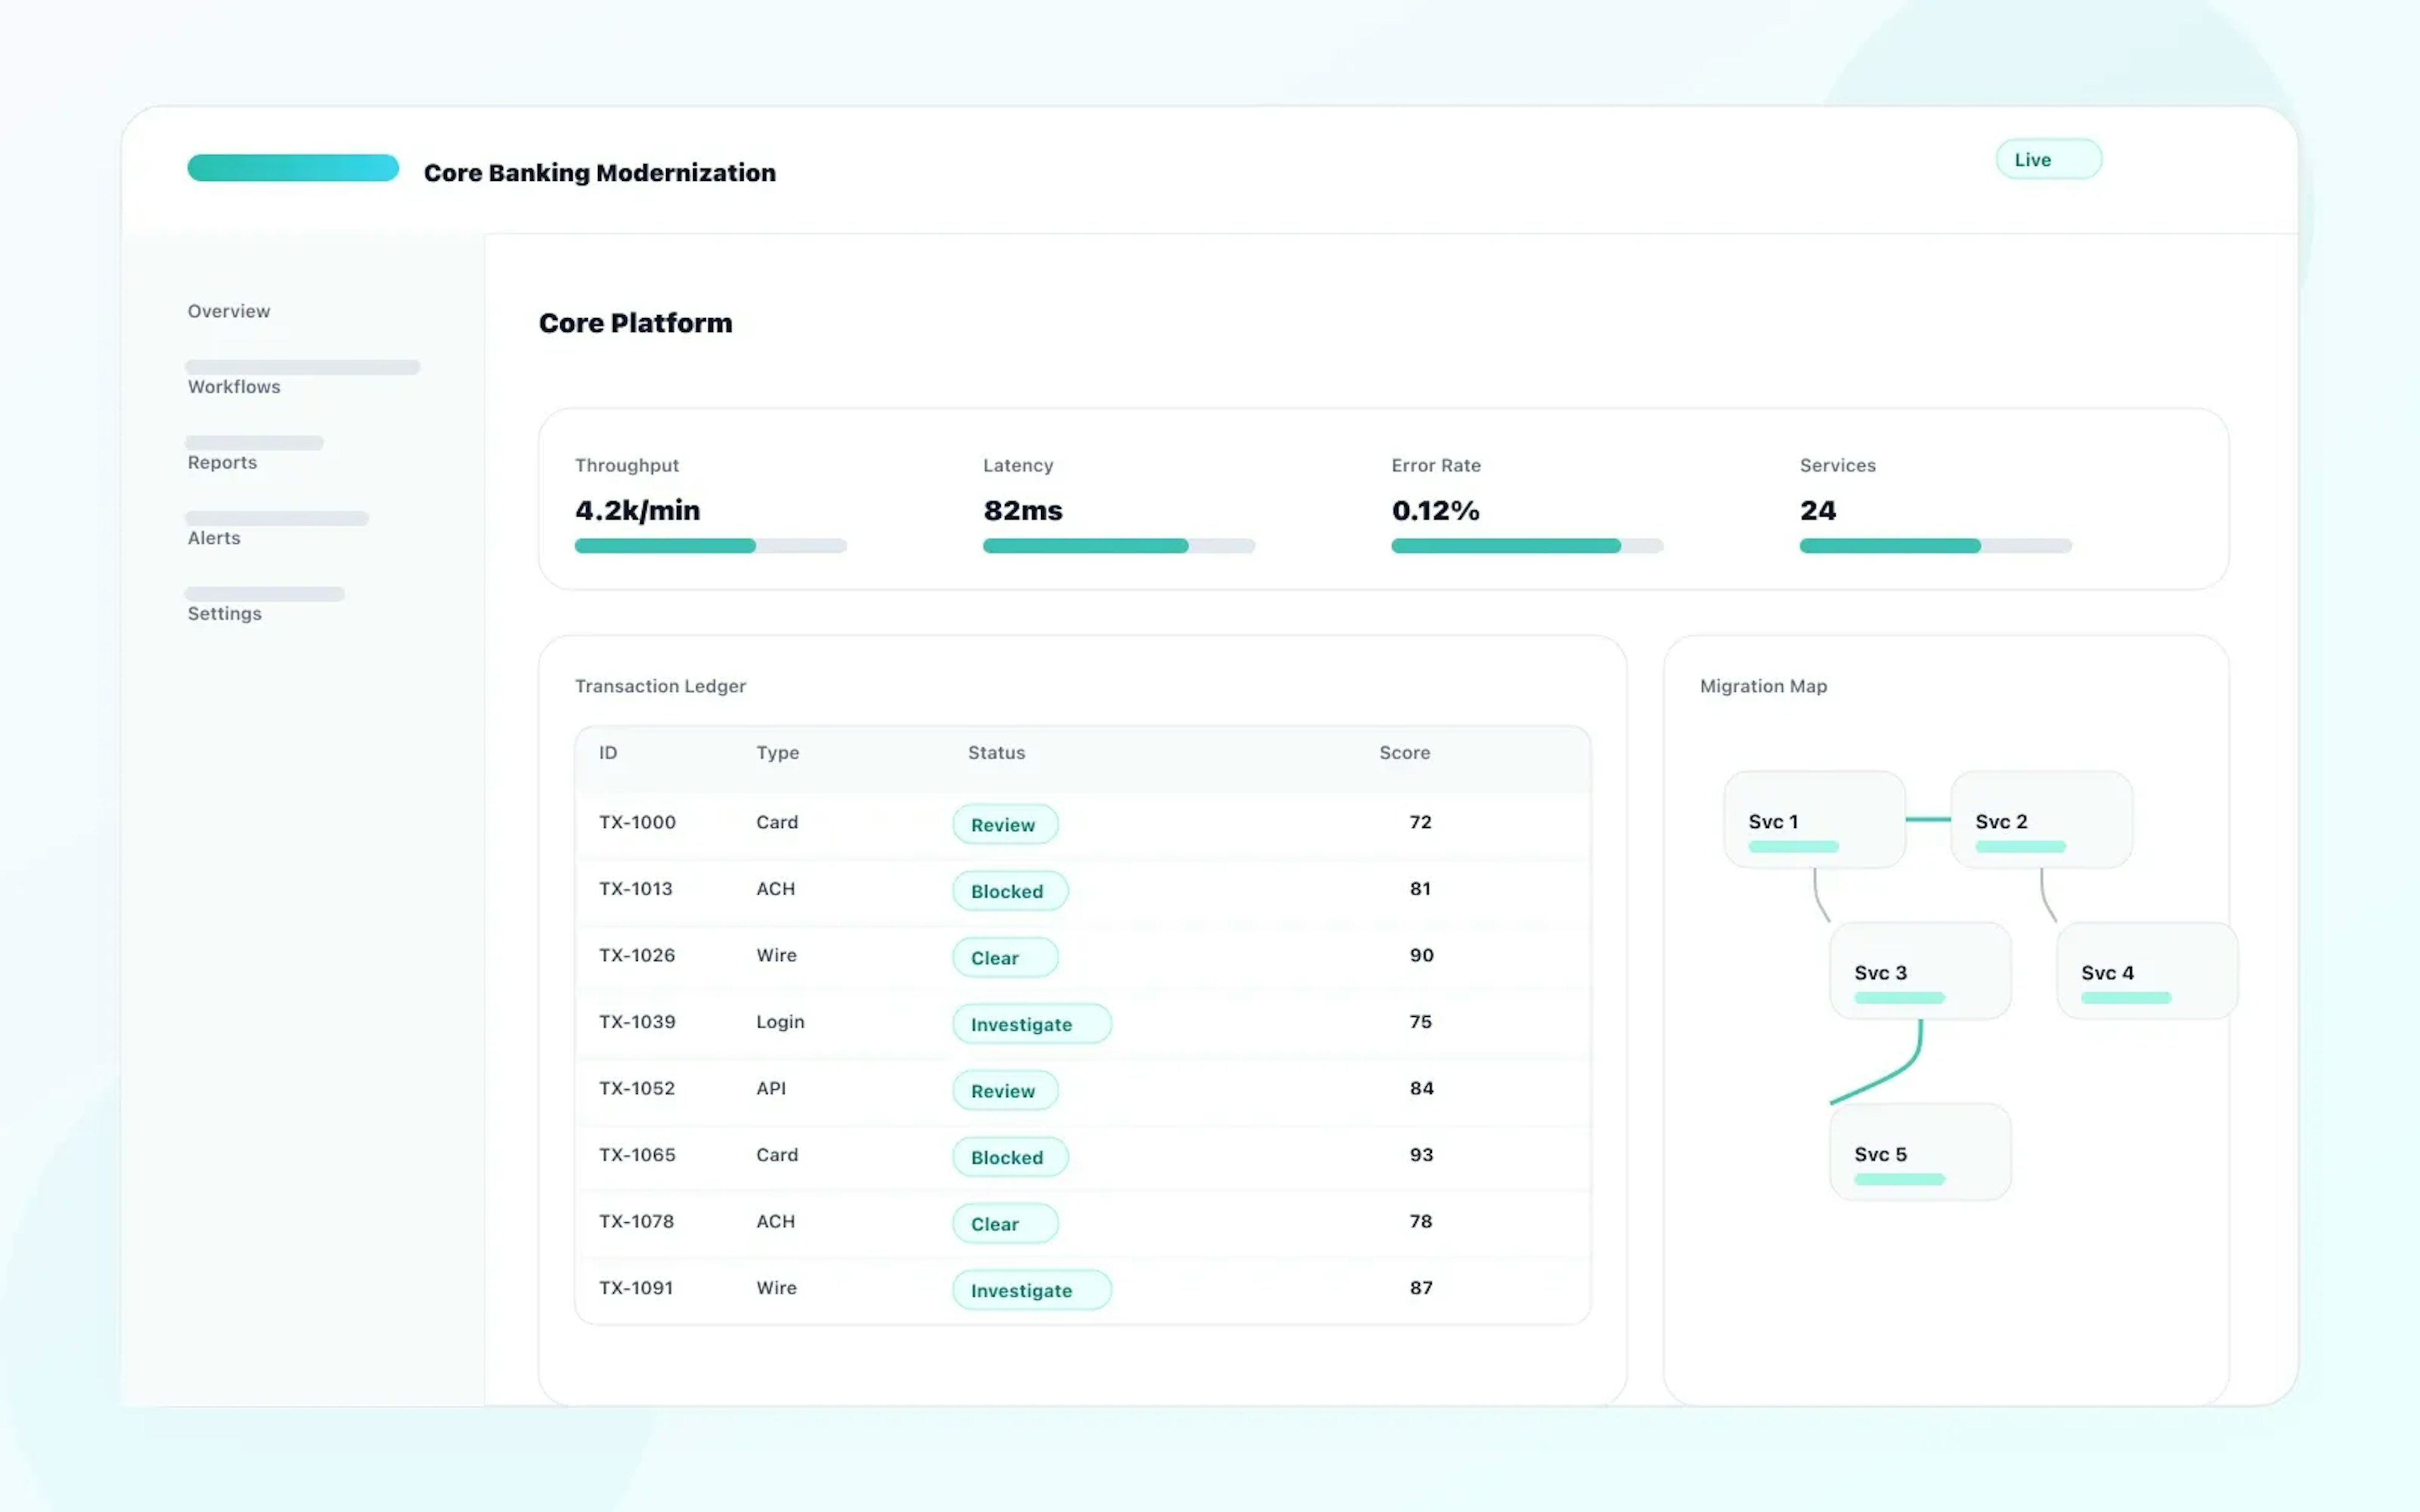Select the Svc 1 node in Migration Map
Image resolution: width=2420 pixels, height=1512 pixels.
point(1813,820)
